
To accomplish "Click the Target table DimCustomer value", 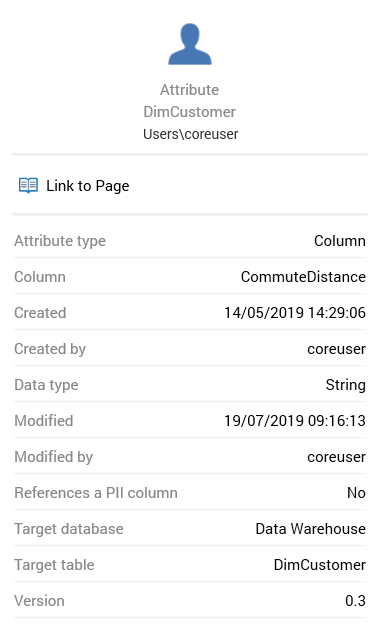I will click(x=320, y=565).
